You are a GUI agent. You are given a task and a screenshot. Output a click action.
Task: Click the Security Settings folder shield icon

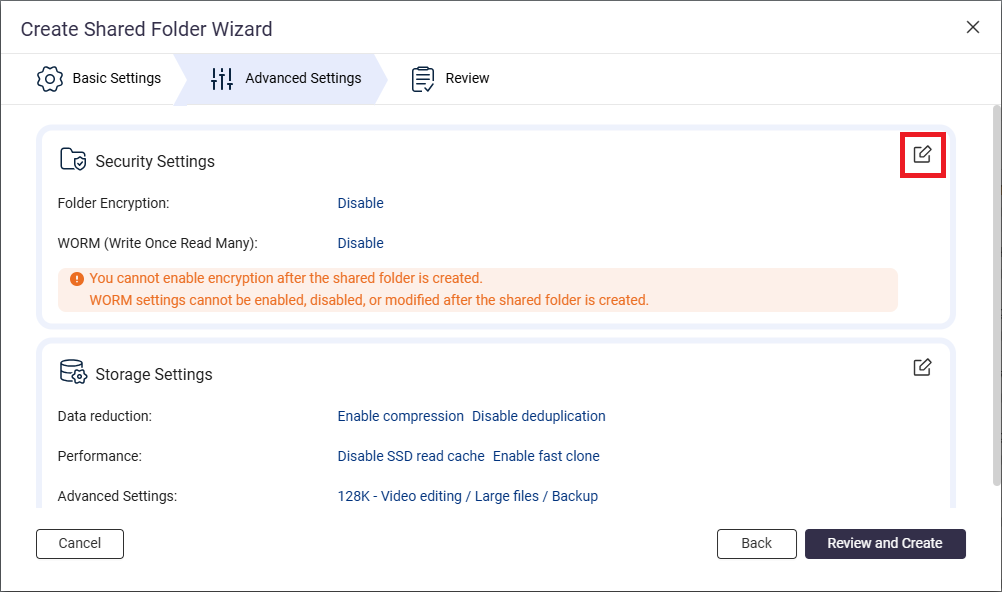point(73,160)
